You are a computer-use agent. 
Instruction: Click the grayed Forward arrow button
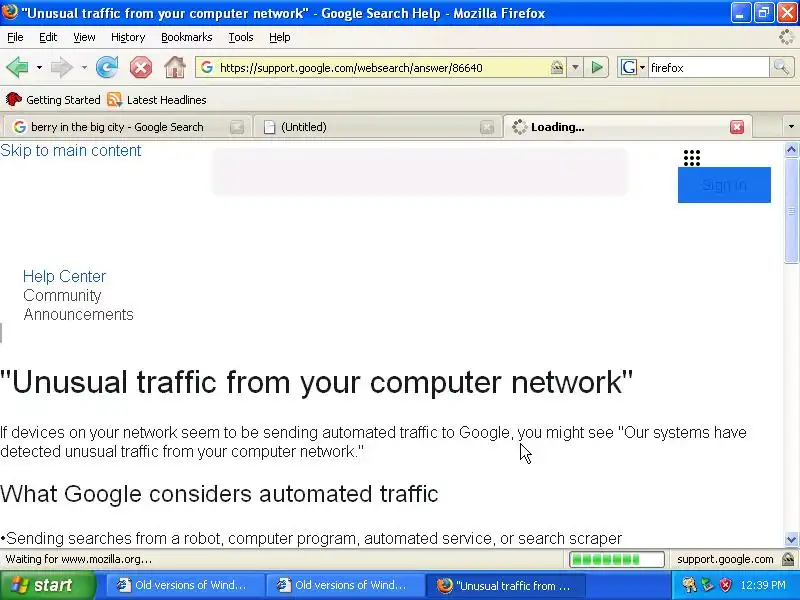[x=62, y=67]
